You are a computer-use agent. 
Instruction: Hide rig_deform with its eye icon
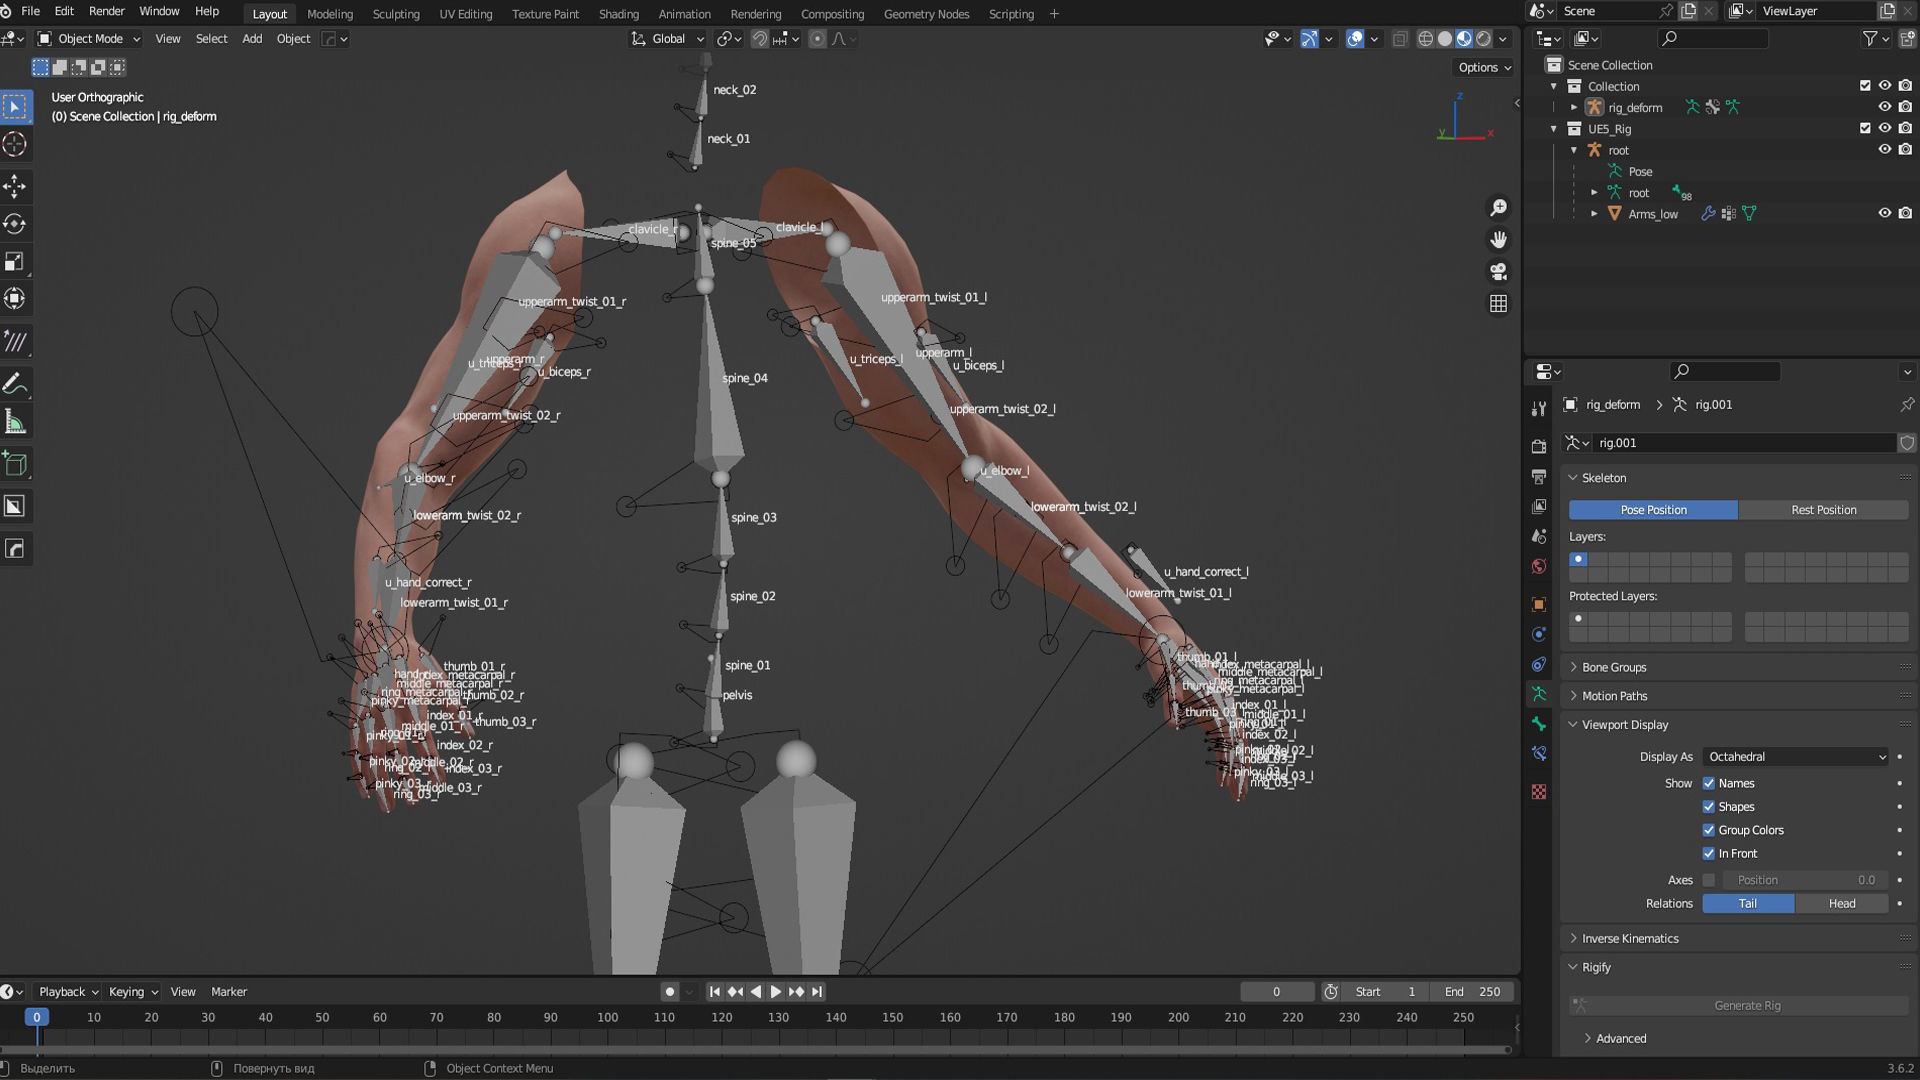click(1884, 107)
